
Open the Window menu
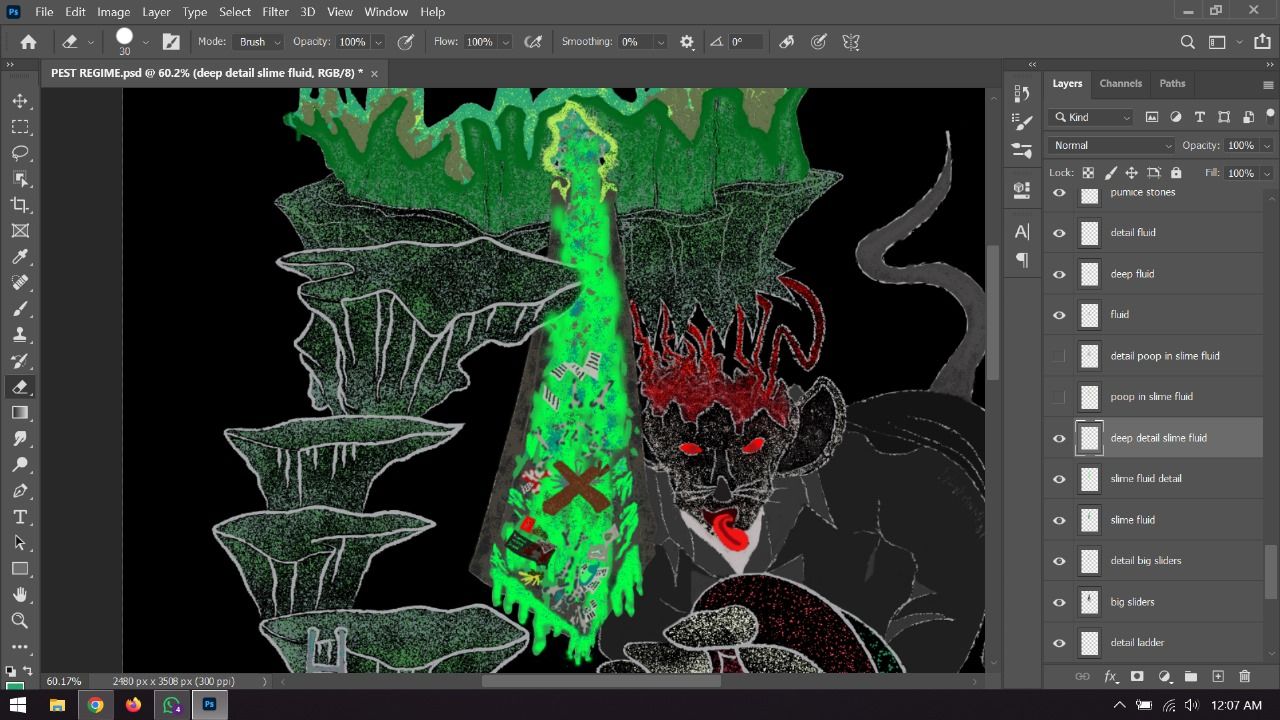pos(386,11)
